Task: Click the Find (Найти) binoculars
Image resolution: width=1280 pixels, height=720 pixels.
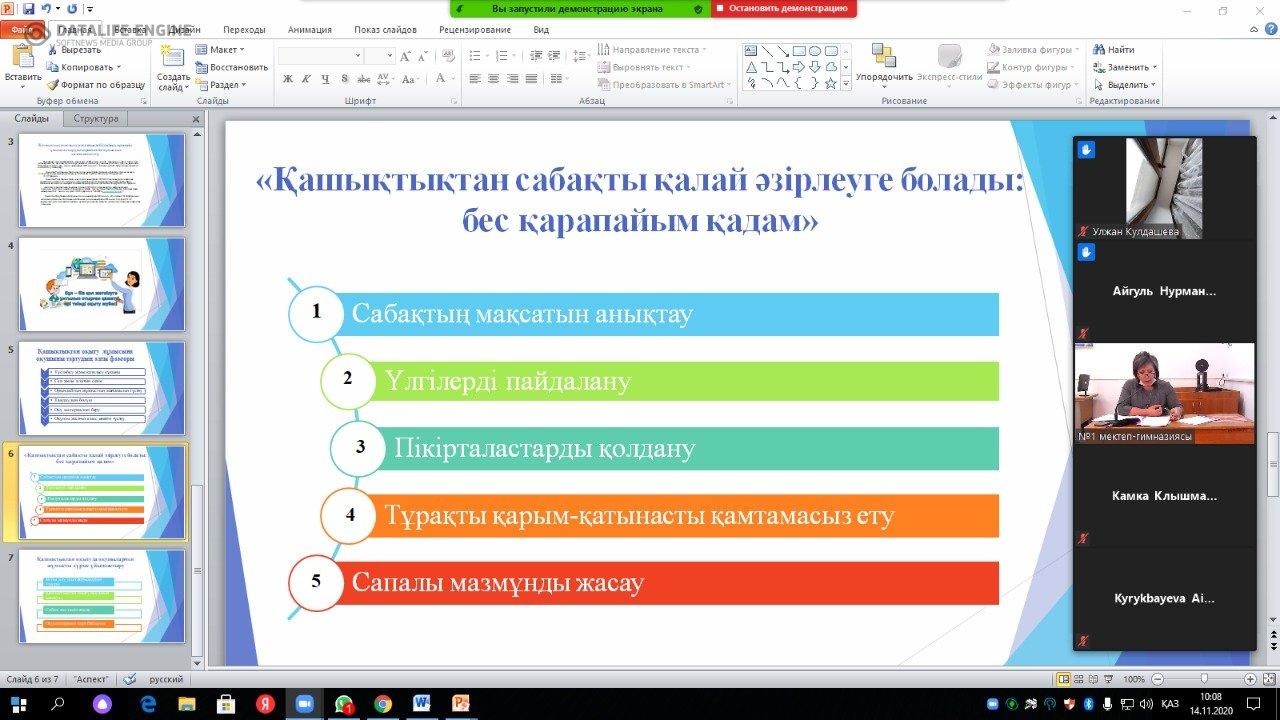Action: tap(1100, 49)
